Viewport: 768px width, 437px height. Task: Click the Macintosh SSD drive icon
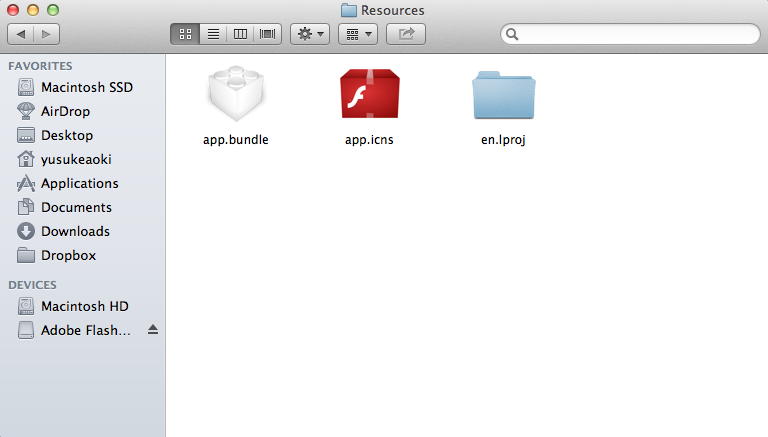(26, 87)
